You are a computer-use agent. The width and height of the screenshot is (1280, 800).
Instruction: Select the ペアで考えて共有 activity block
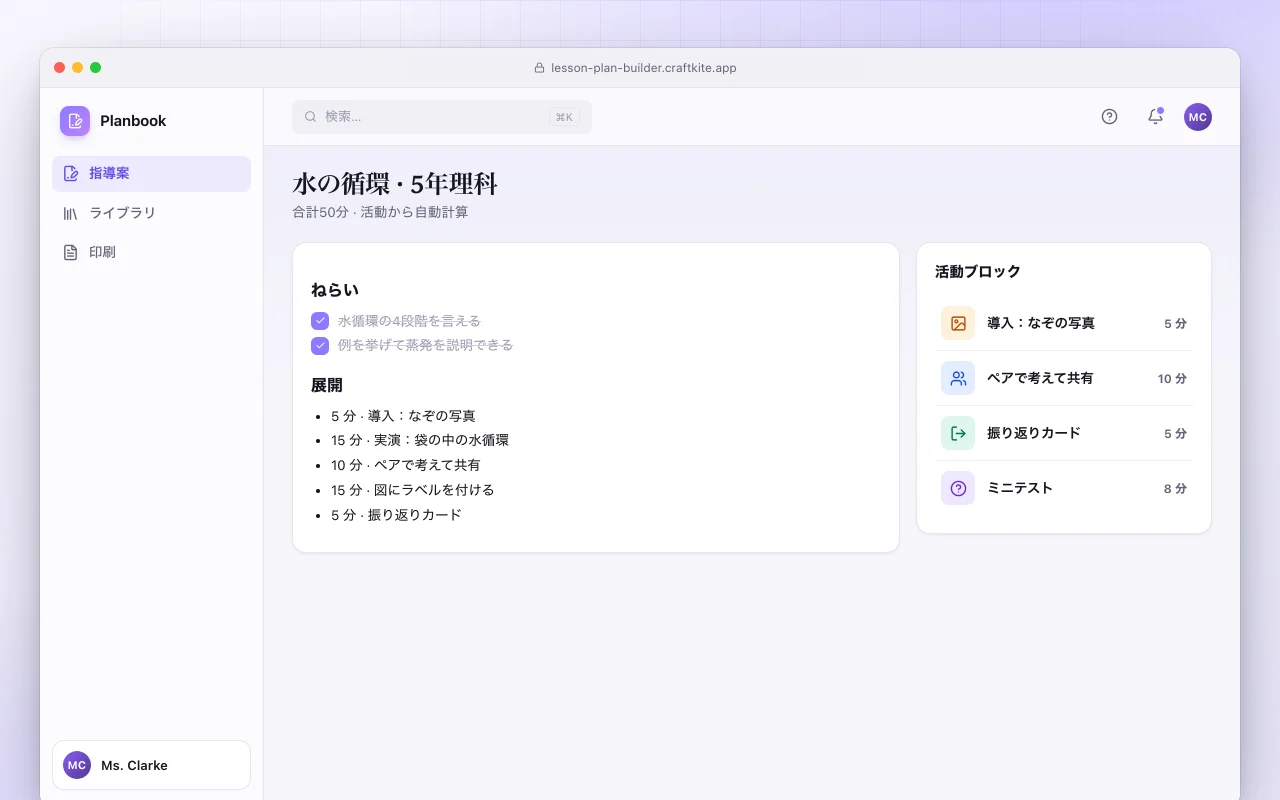click(1064, 378)
